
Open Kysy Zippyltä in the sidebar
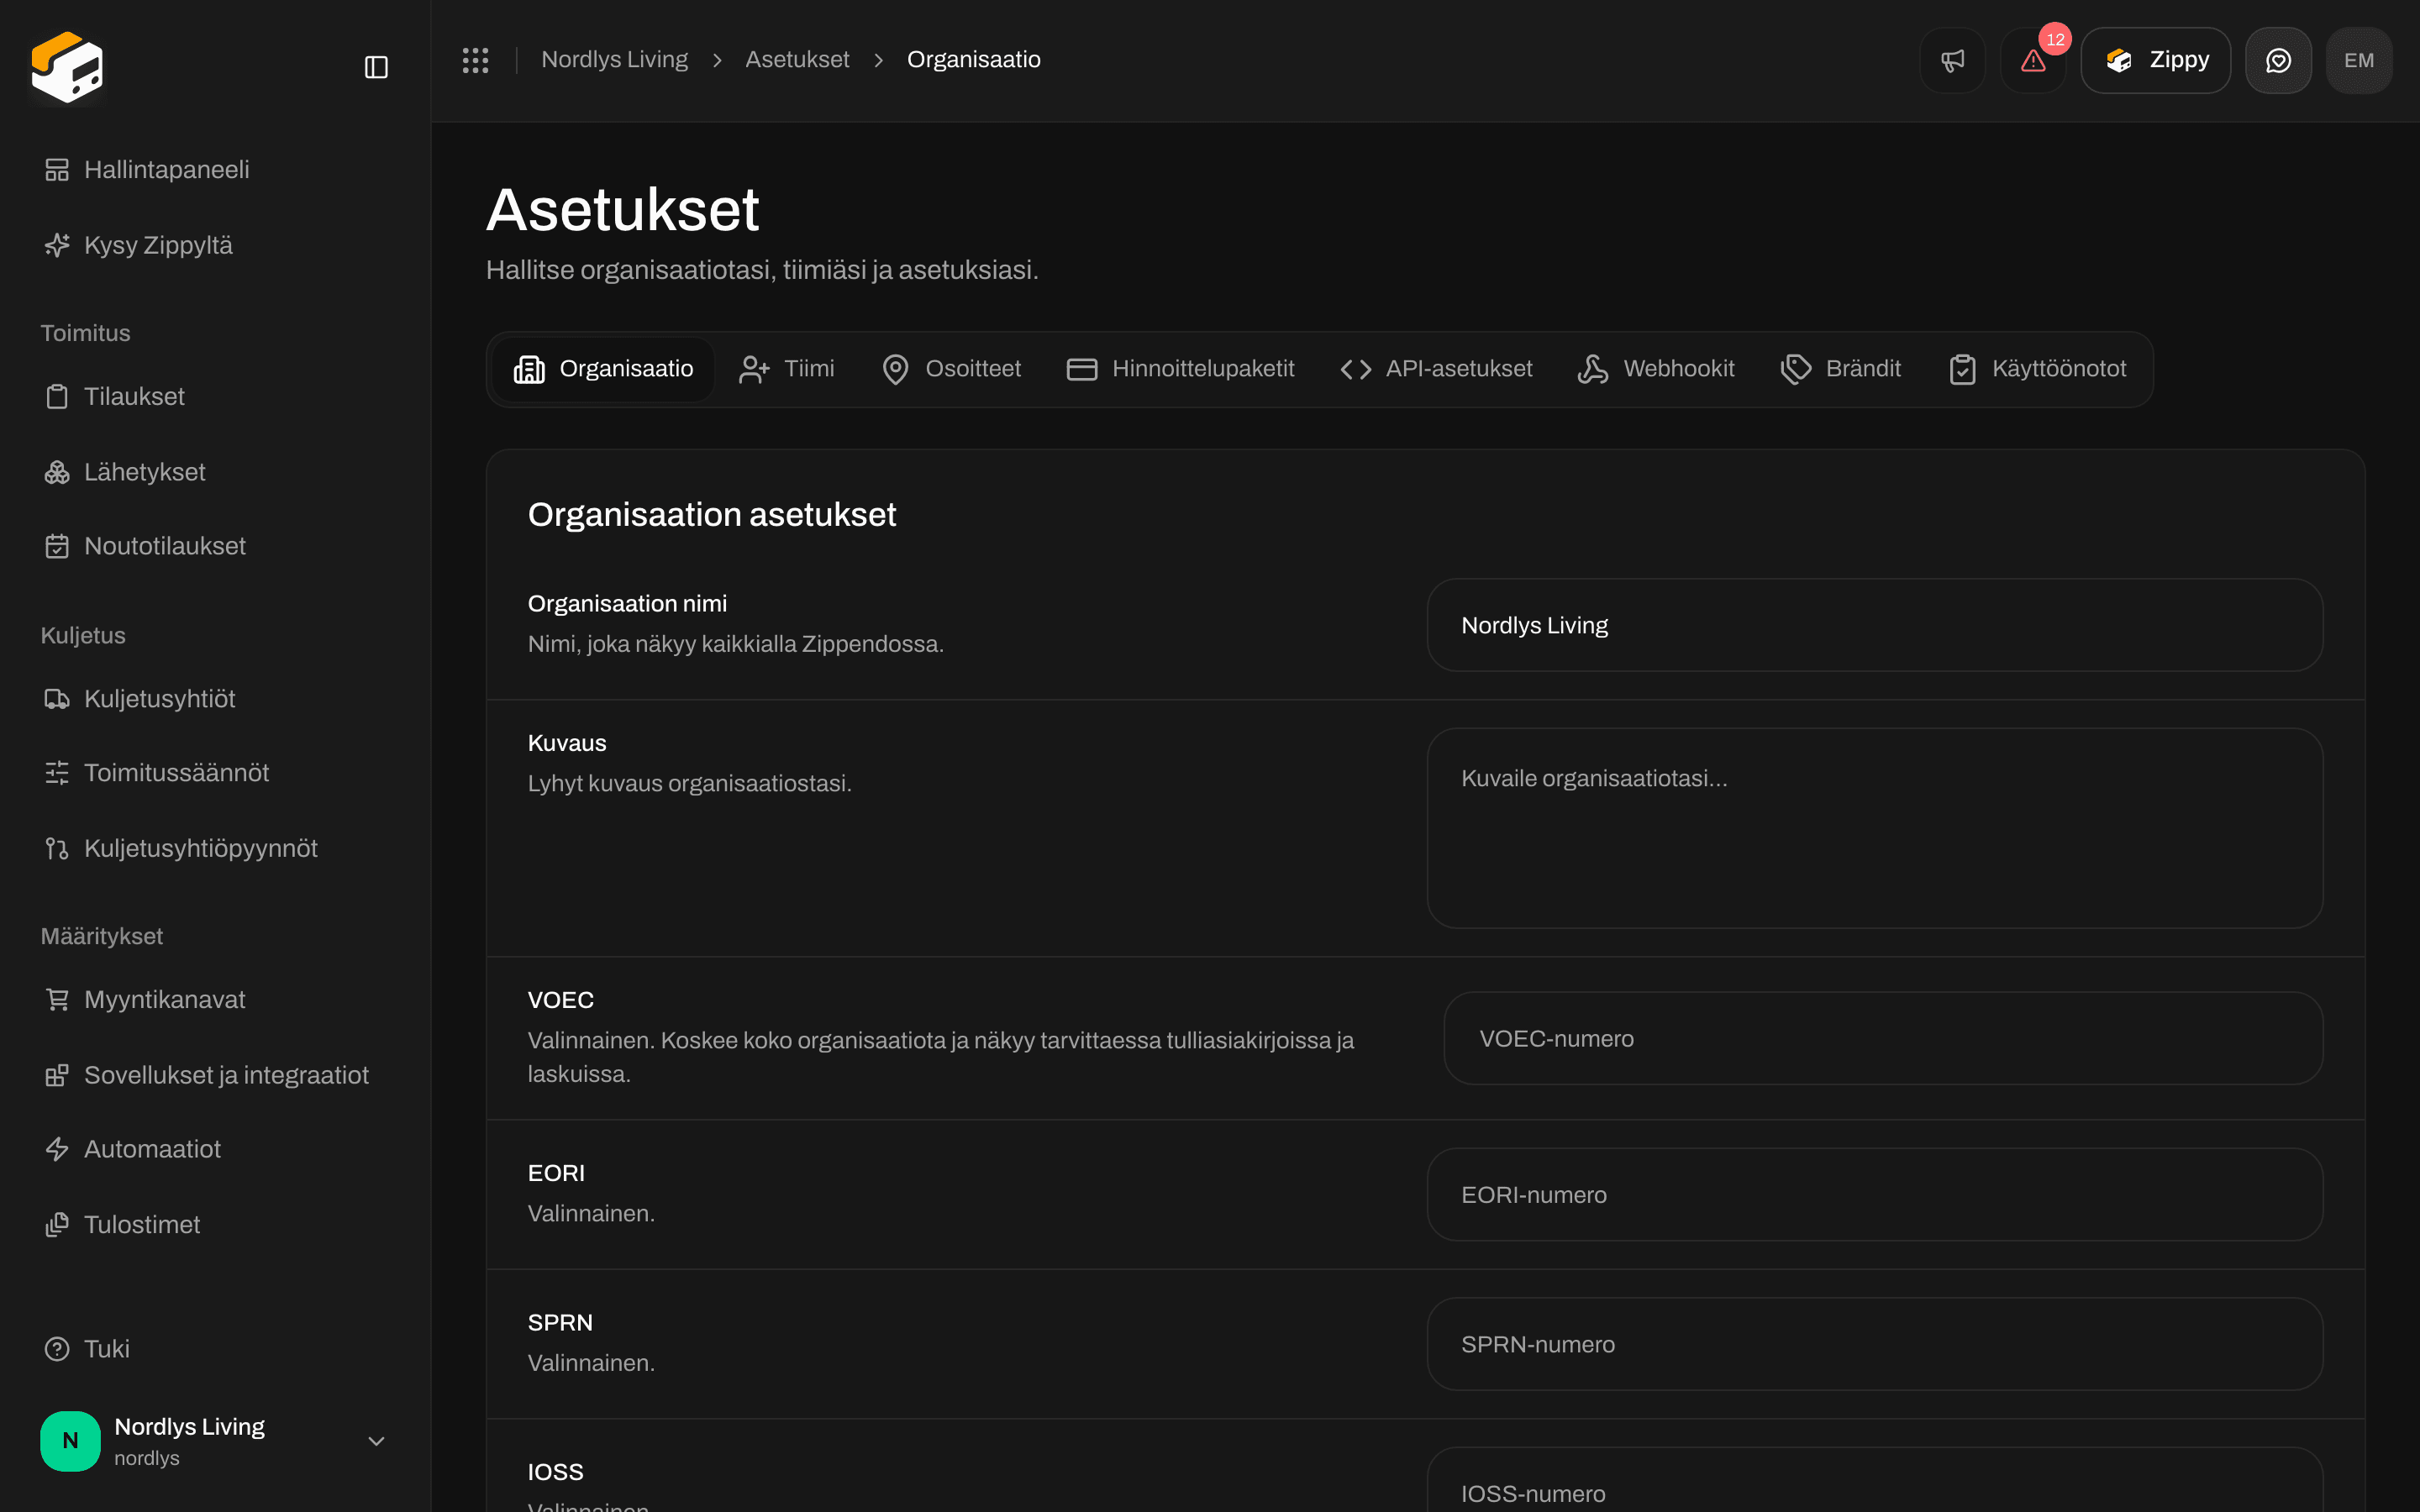[216, 245]
